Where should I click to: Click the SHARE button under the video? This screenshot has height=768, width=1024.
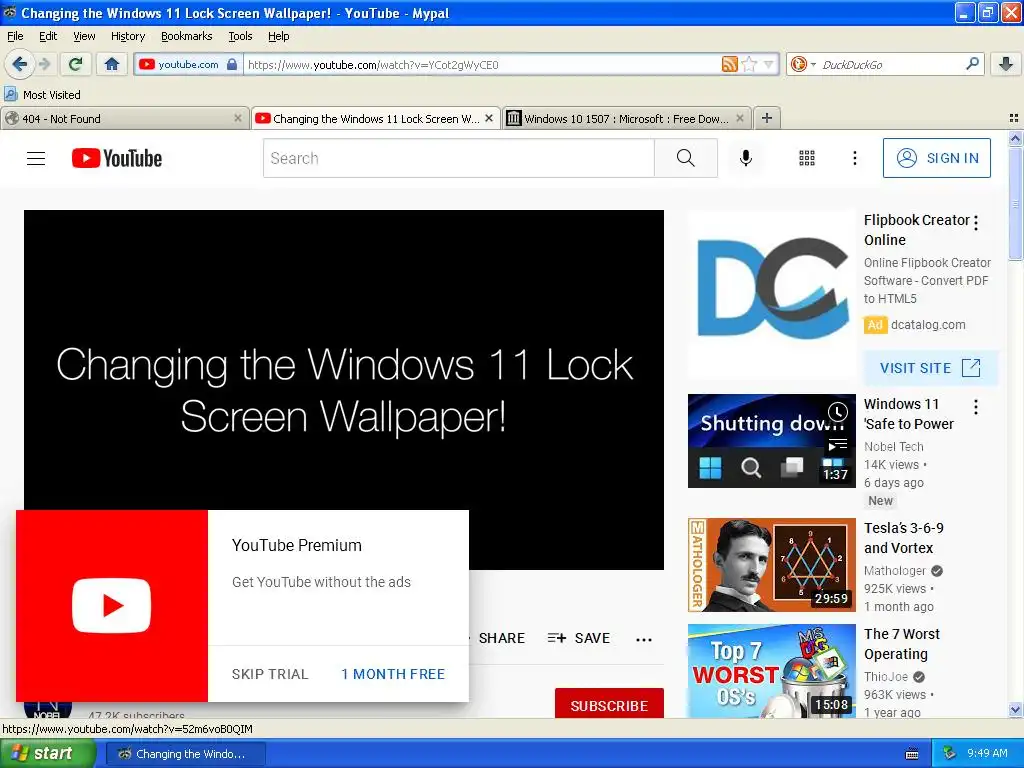click(501, 638)
